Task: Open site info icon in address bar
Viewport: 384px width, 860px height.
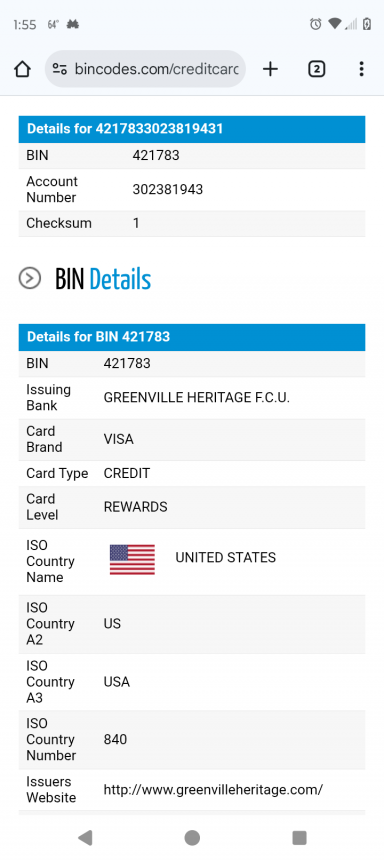Action: point(59,69)
